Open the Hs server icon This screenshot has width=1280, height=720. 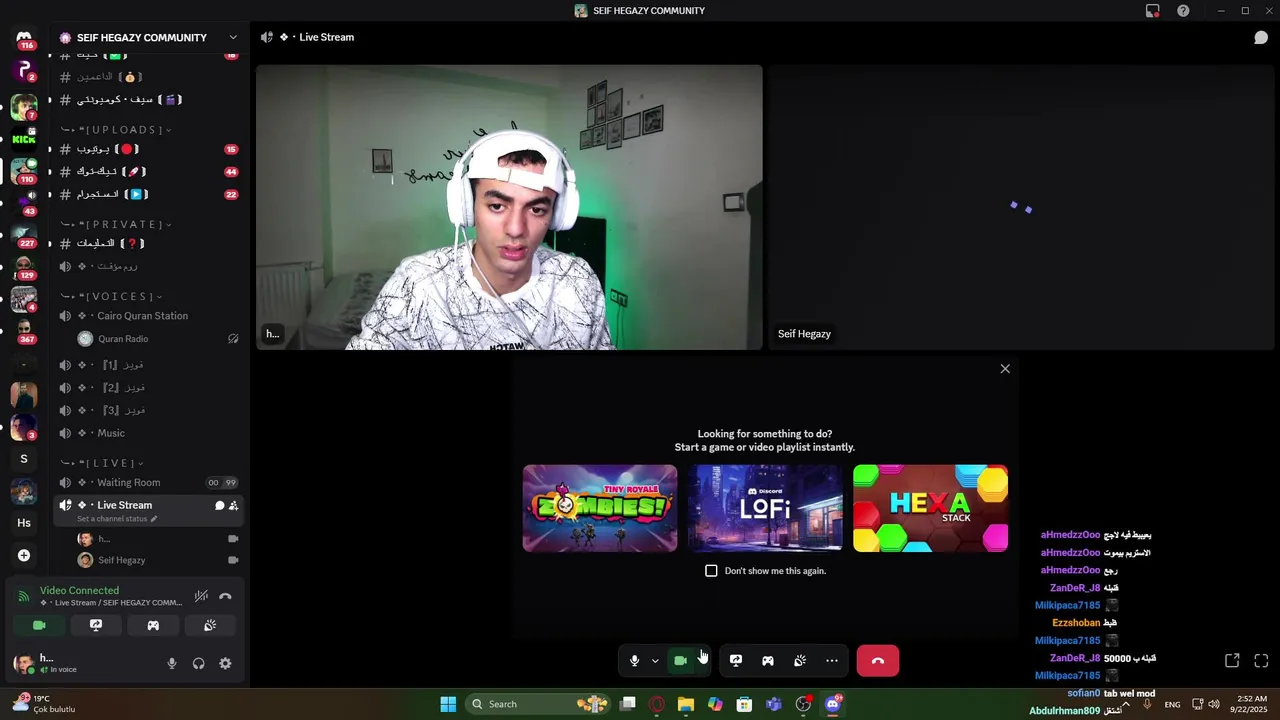click(x=24, y=523)
